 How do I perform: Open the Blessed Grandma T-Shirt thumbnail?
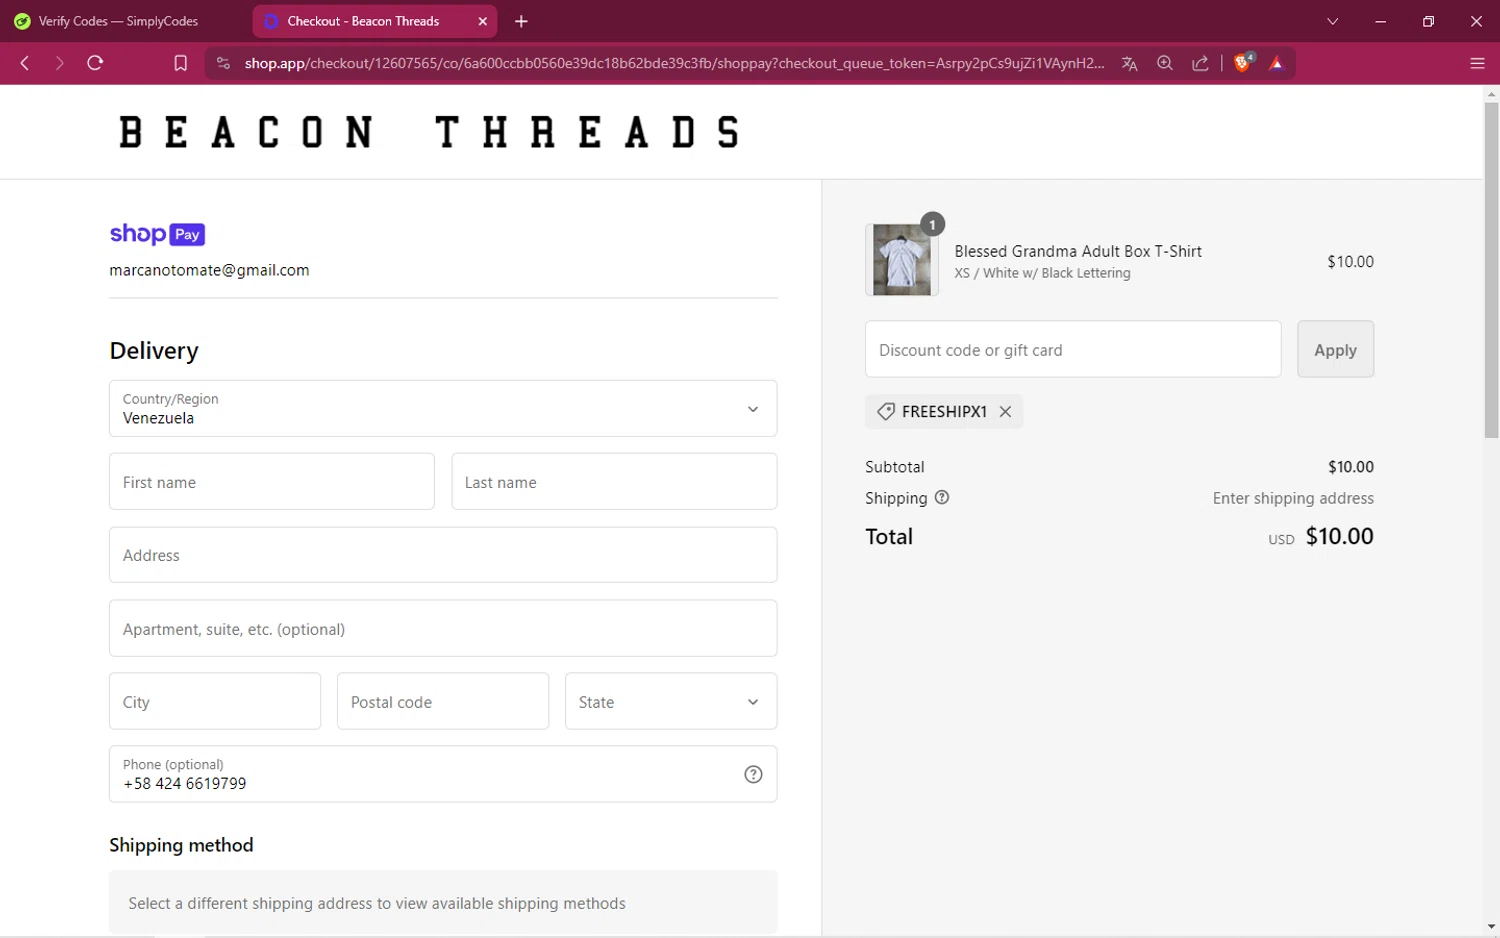[x=901, y=260]
